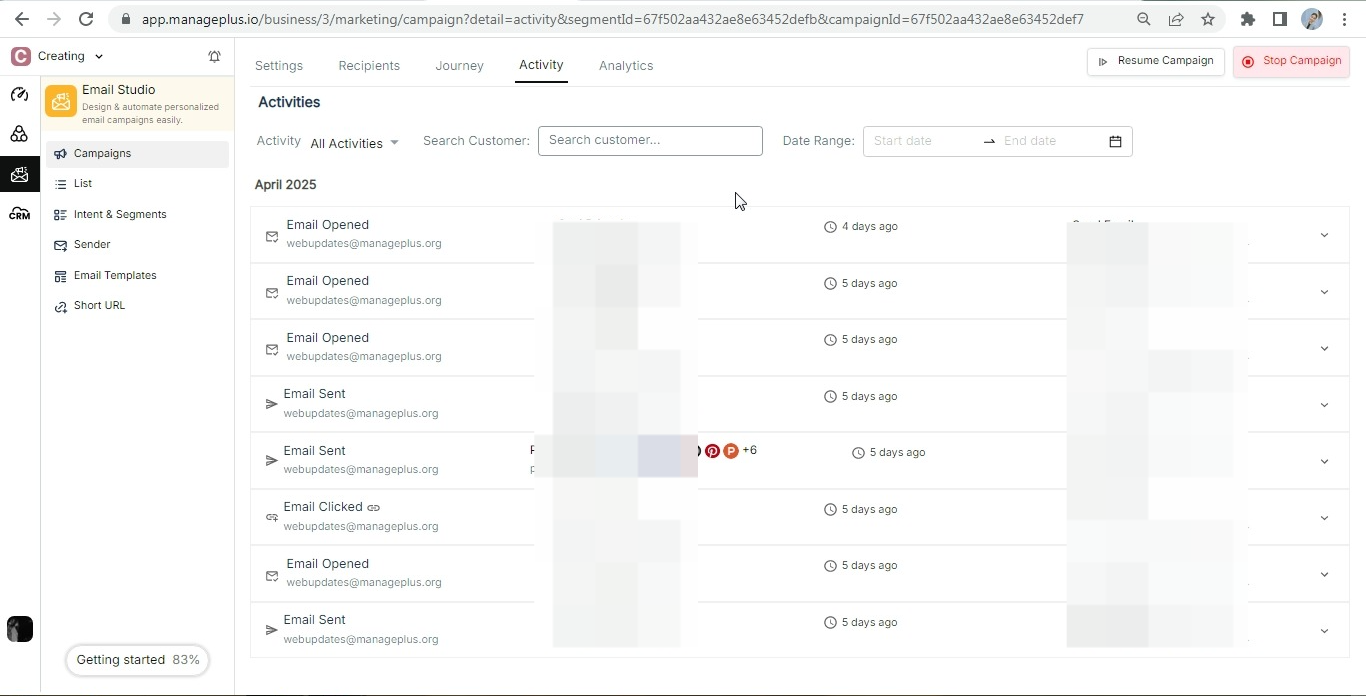The image size is (1366, 696).
Task: Expand the second Email Opened row chevron
Action: 1324,292
